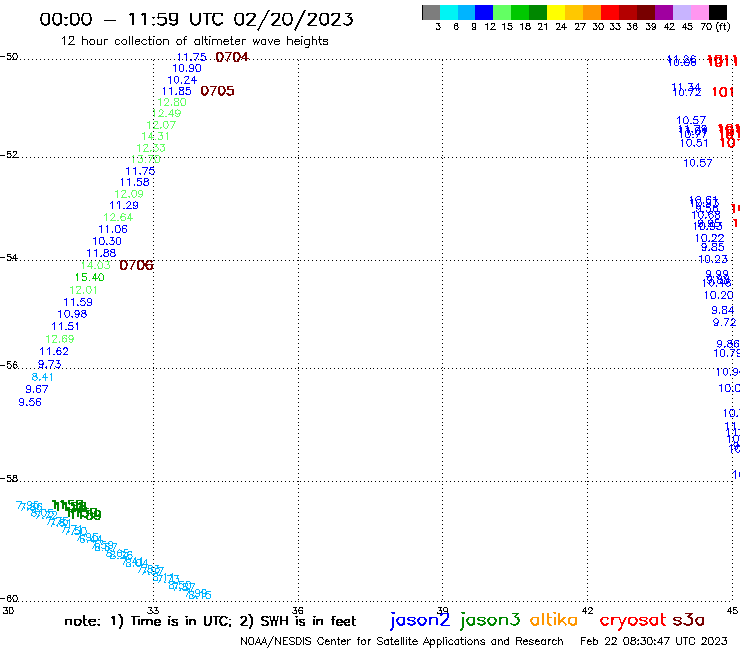Viewport: 740px width, 650px height.
Task: Click the bright red legend swatch
Action: coord(610,12)
